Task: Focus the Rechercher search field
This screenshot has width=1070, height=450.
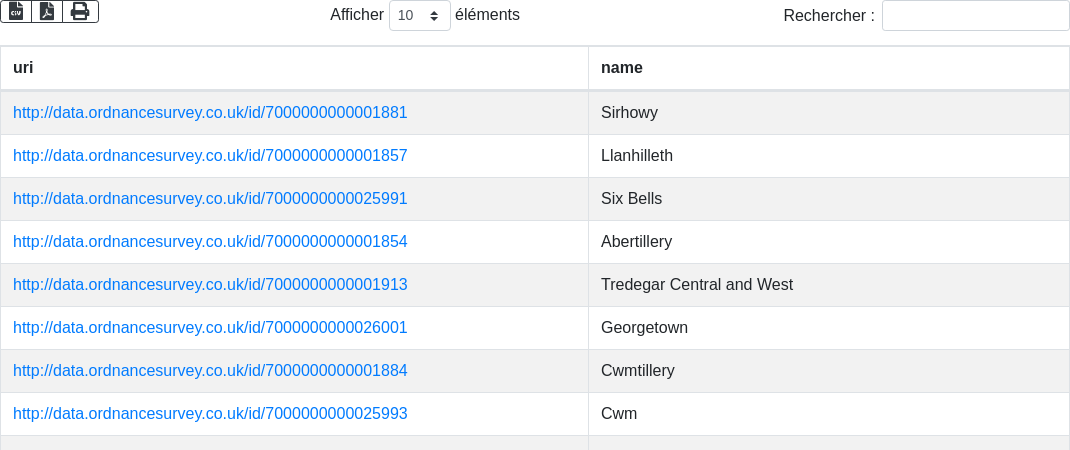Action: tap(975, 16)
